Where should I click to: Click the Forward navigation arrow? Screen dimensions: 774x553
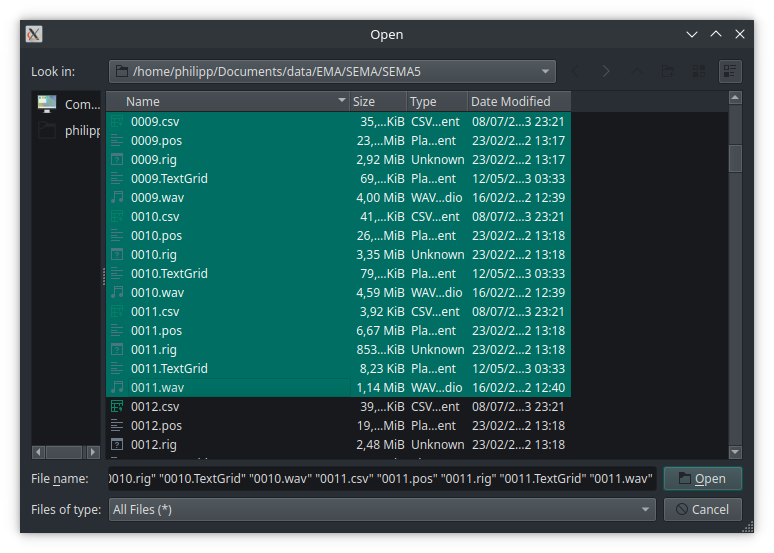[x=606, y=71]
